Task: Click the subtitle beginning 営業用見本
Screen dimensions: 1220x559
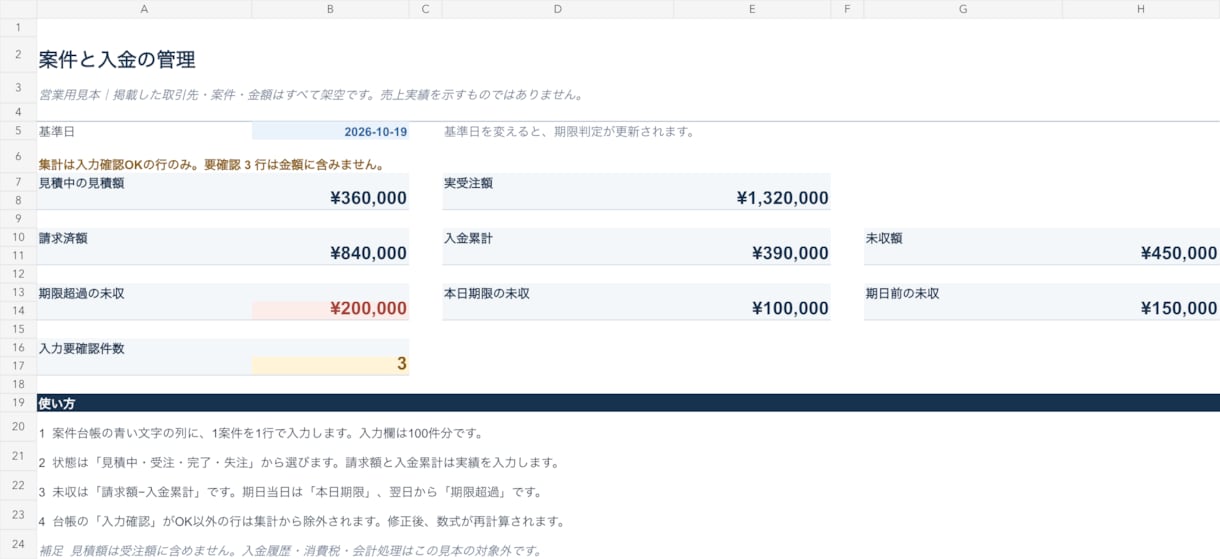Action: 311,95
